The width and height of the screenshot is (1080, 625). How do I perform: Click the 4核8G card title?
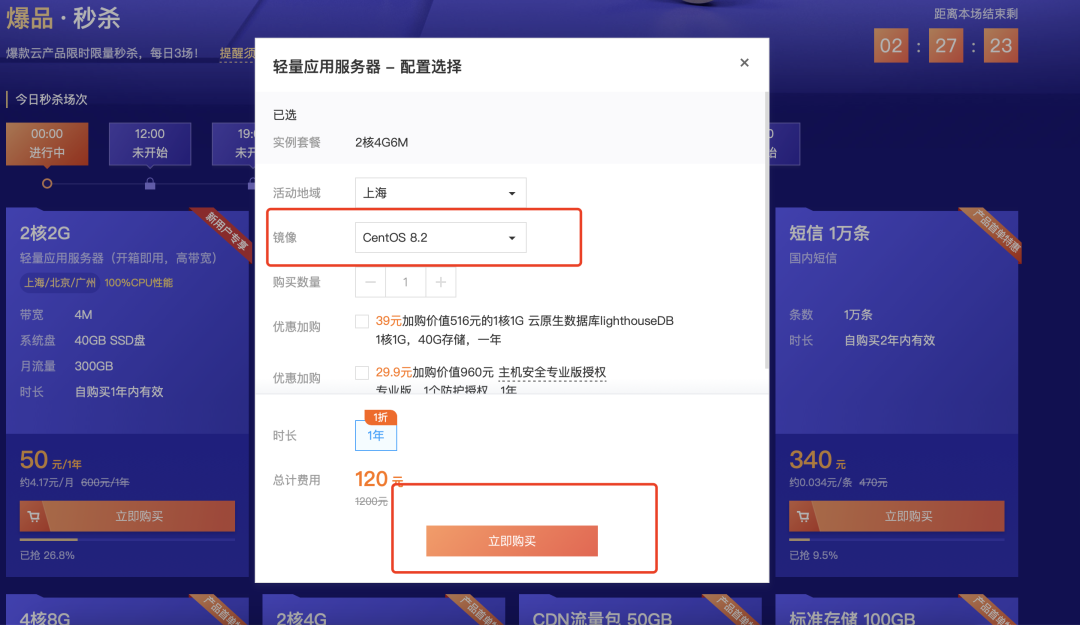point(45,617)
